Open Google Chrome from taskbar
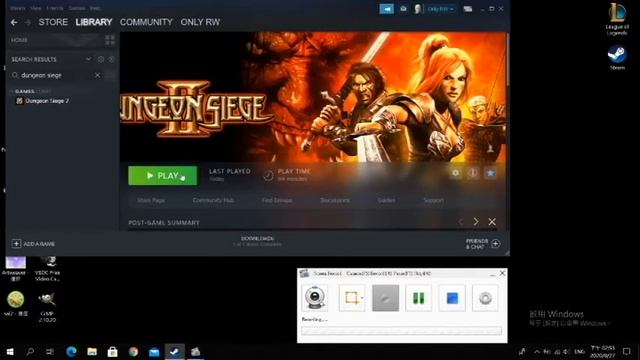The height and width of the screenshot is (360, 640). coord(133,351)
